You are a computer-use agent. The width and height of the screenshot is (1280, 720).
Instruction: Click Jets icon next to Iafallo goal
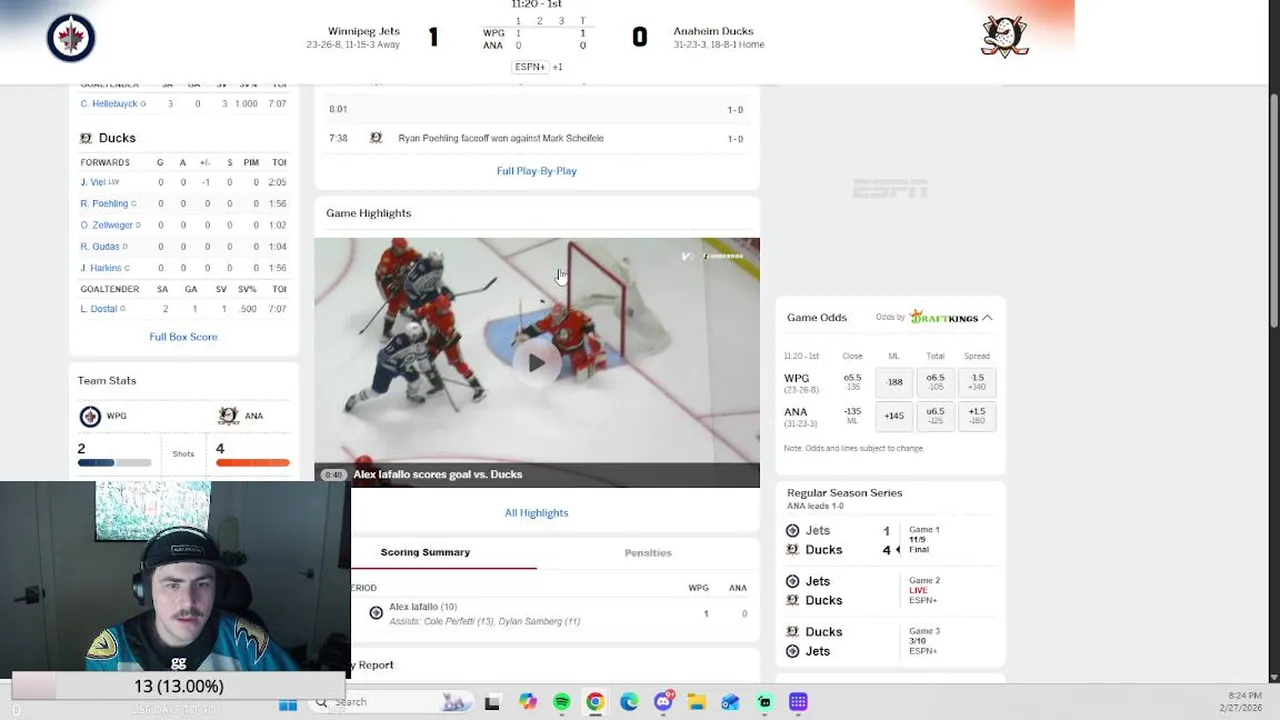(x=376, y=613)
